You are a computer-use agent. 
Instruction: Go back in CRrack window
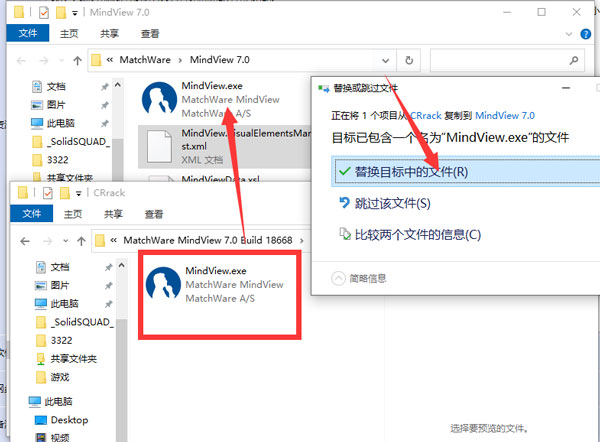click(25, 241)
